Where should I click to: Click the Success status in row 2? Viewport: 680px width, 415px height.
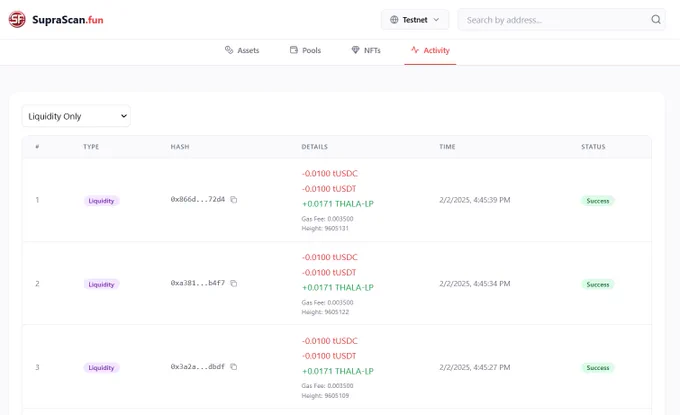598,284
